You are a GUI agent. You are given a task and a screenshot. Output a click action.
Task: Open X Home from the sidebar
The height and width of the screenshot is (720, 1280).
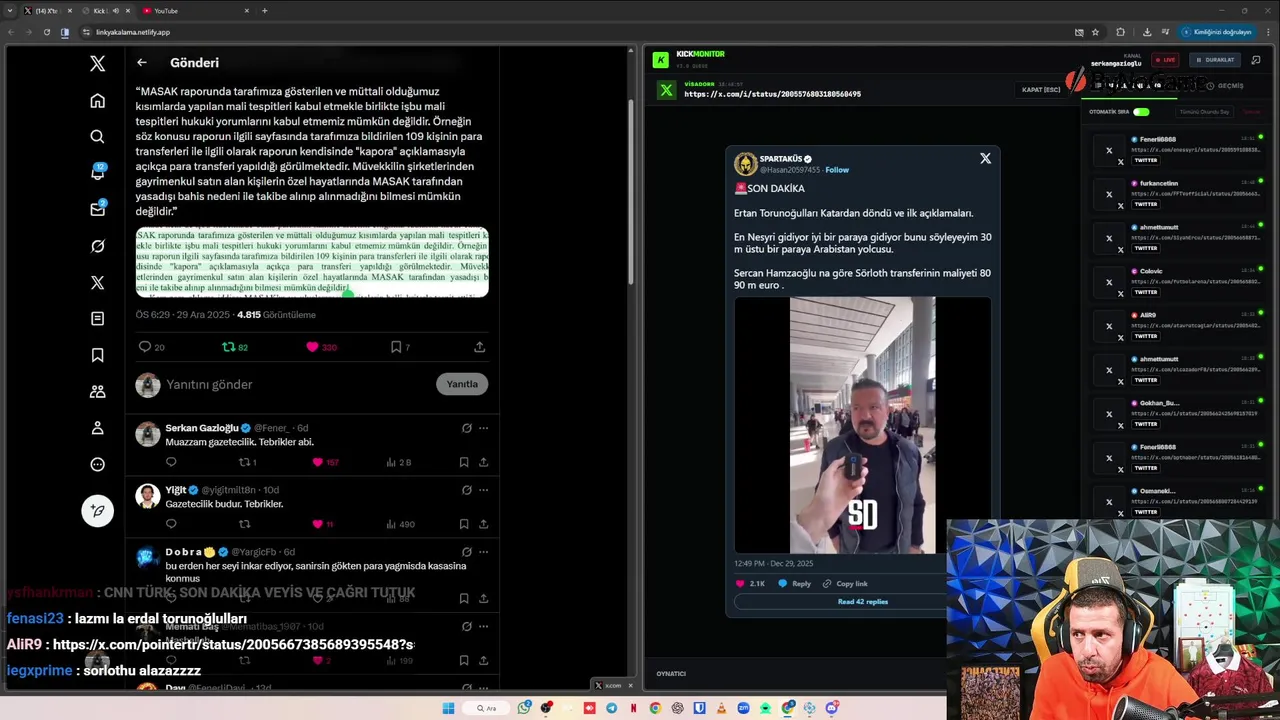pos(97,100)
